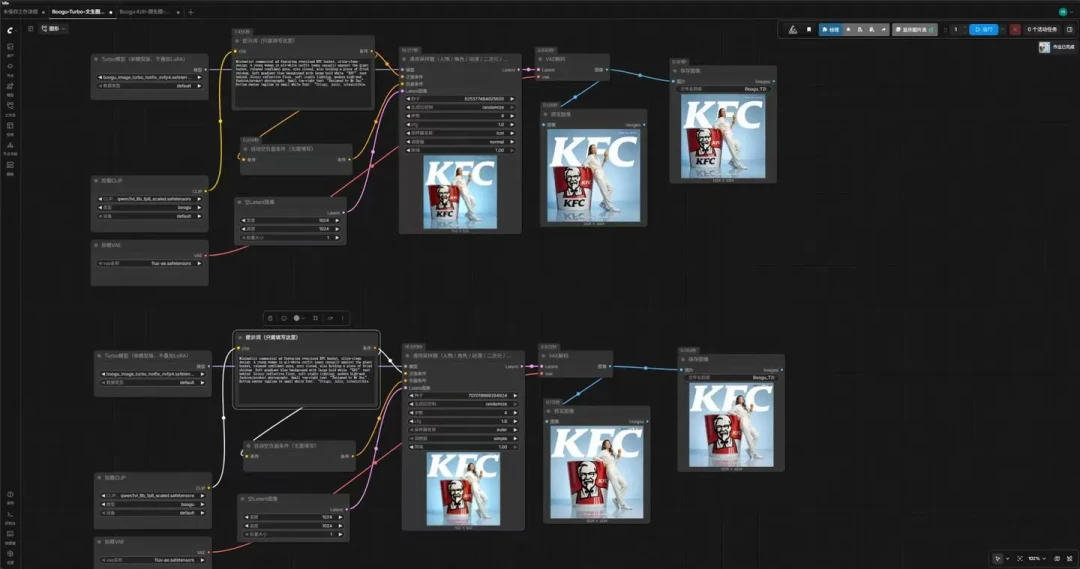
Task: Click the second icon in the selection toolbox
Action: [284, 318]
